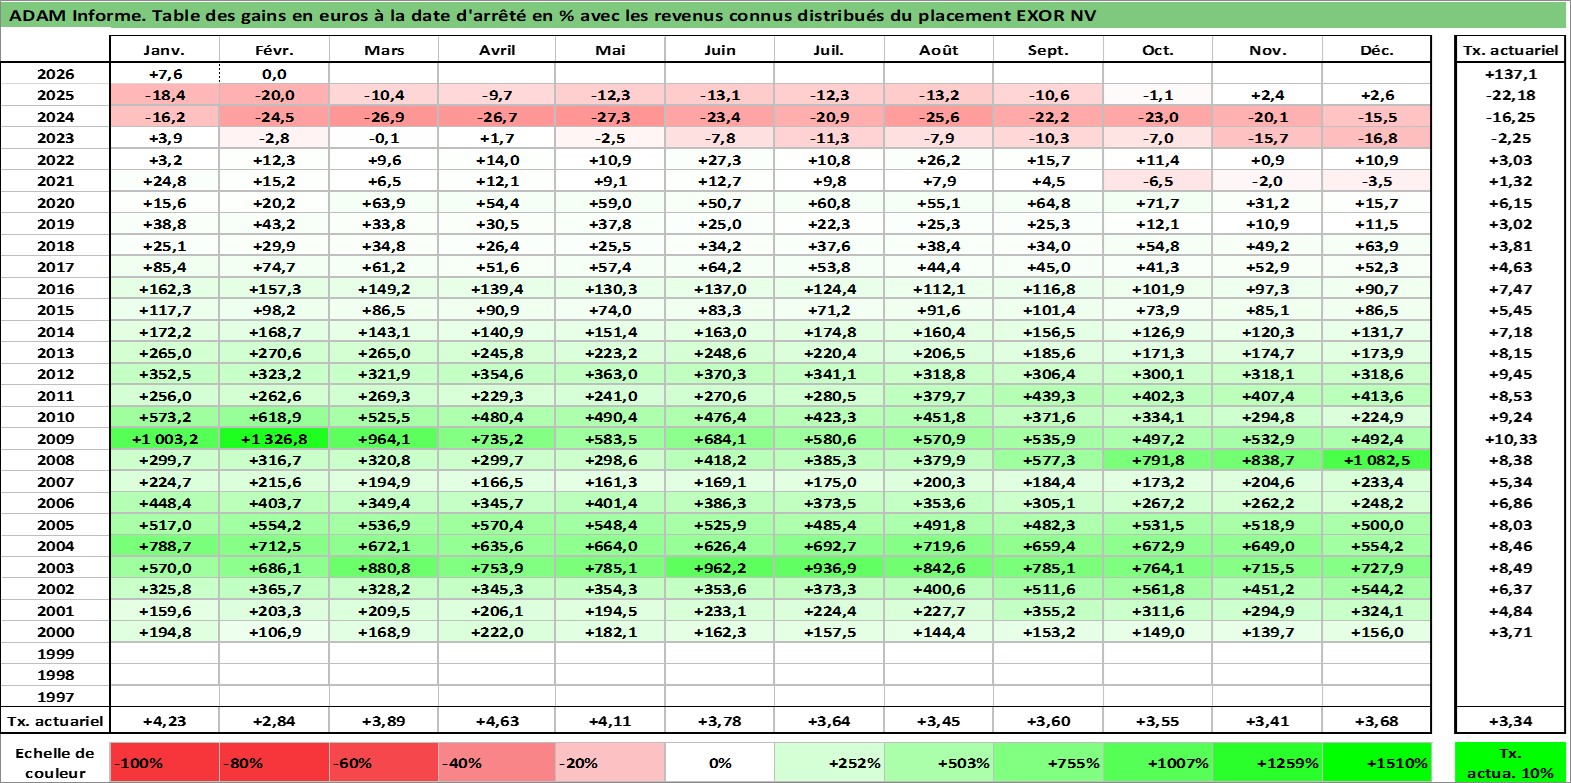
Task: Click the Déc. column header
Action: 1376,50
